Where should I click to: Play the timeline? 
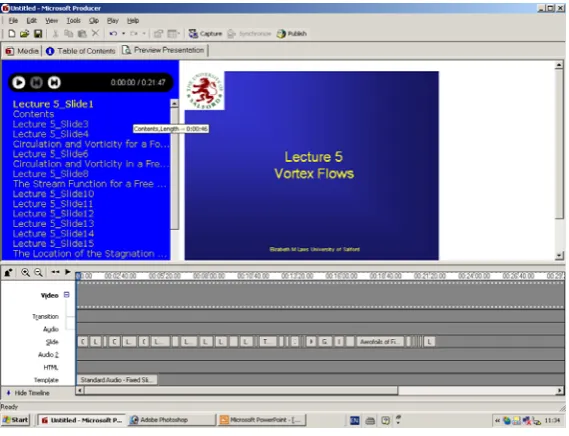pyautogui.click(x=67, y=272)
